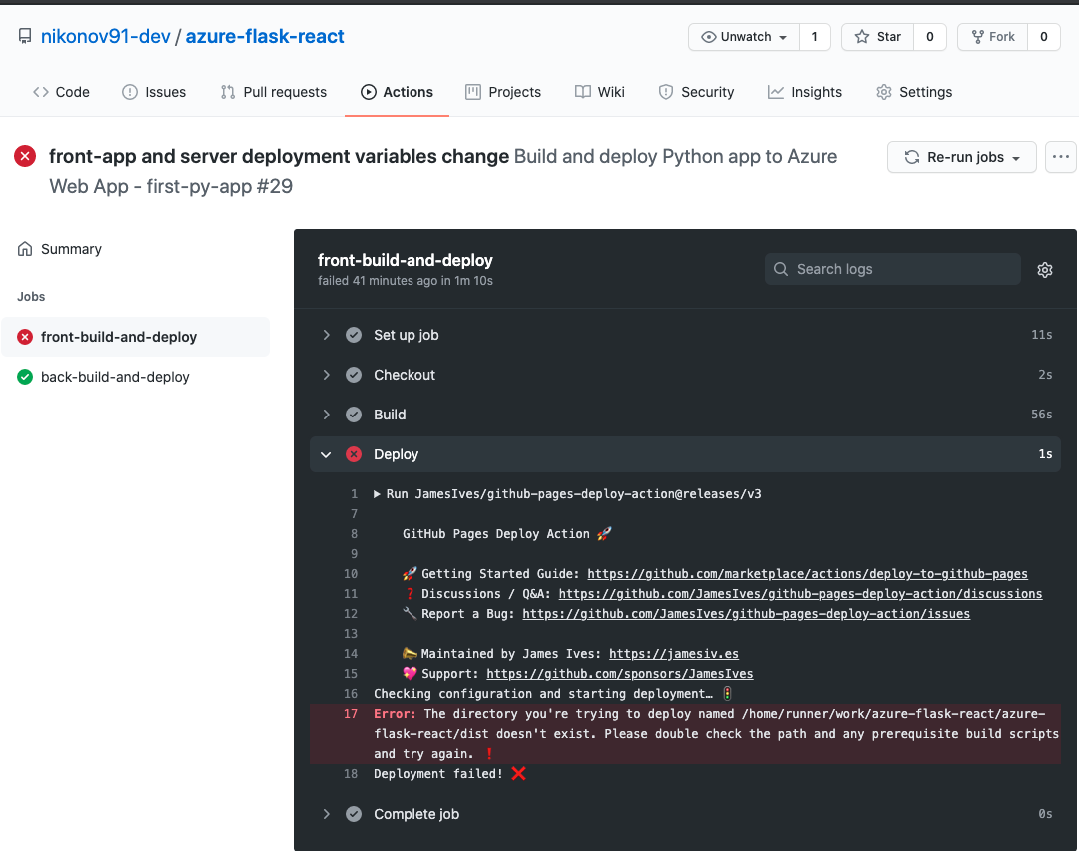Image resolution: width=1079 pixels, height=851 pixels.
Task: Follow the github-pages-deploy-action bug report link
Action: (746, 613)
